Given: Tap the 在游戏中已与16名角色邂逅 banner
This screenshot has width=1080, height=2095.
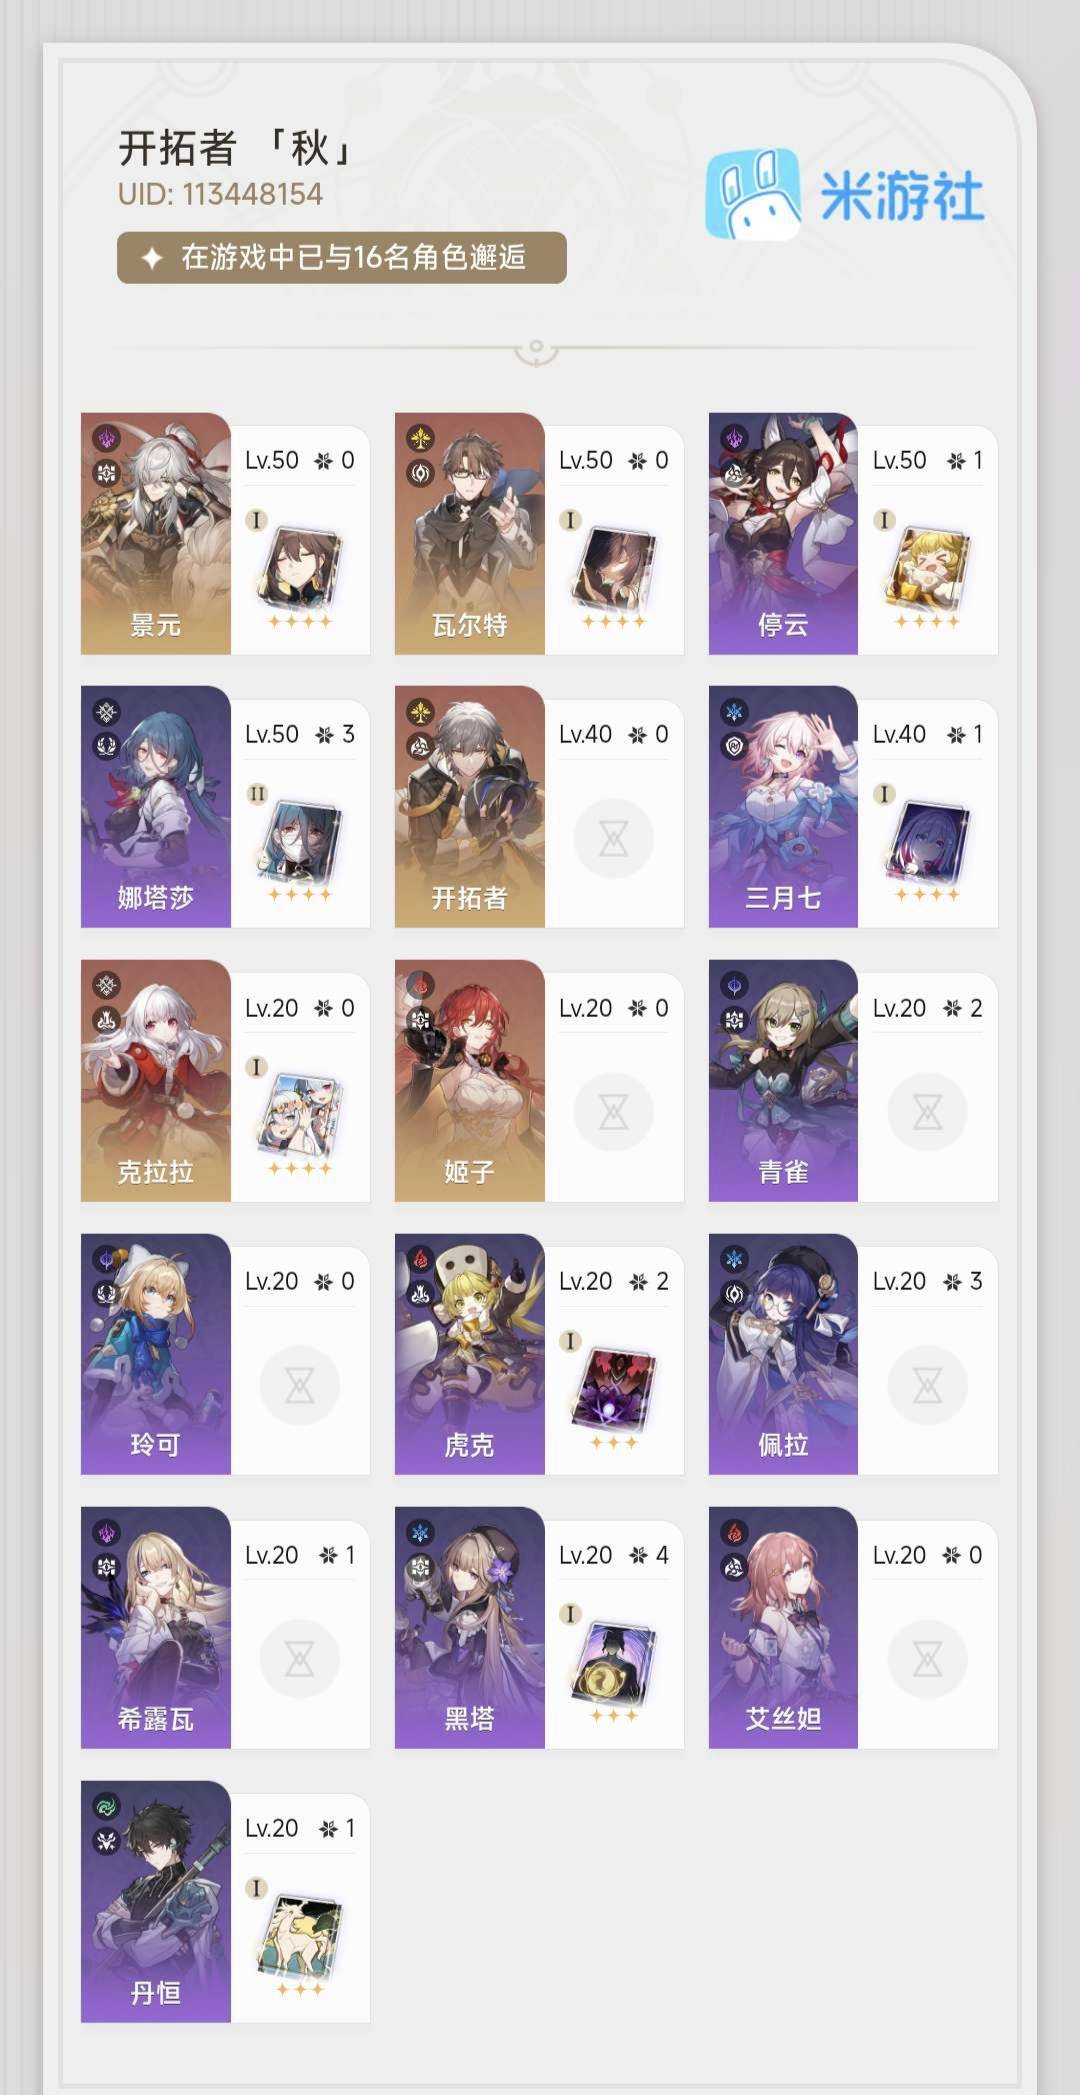Looking at the screenshot, I should click(x=342, y=258).
